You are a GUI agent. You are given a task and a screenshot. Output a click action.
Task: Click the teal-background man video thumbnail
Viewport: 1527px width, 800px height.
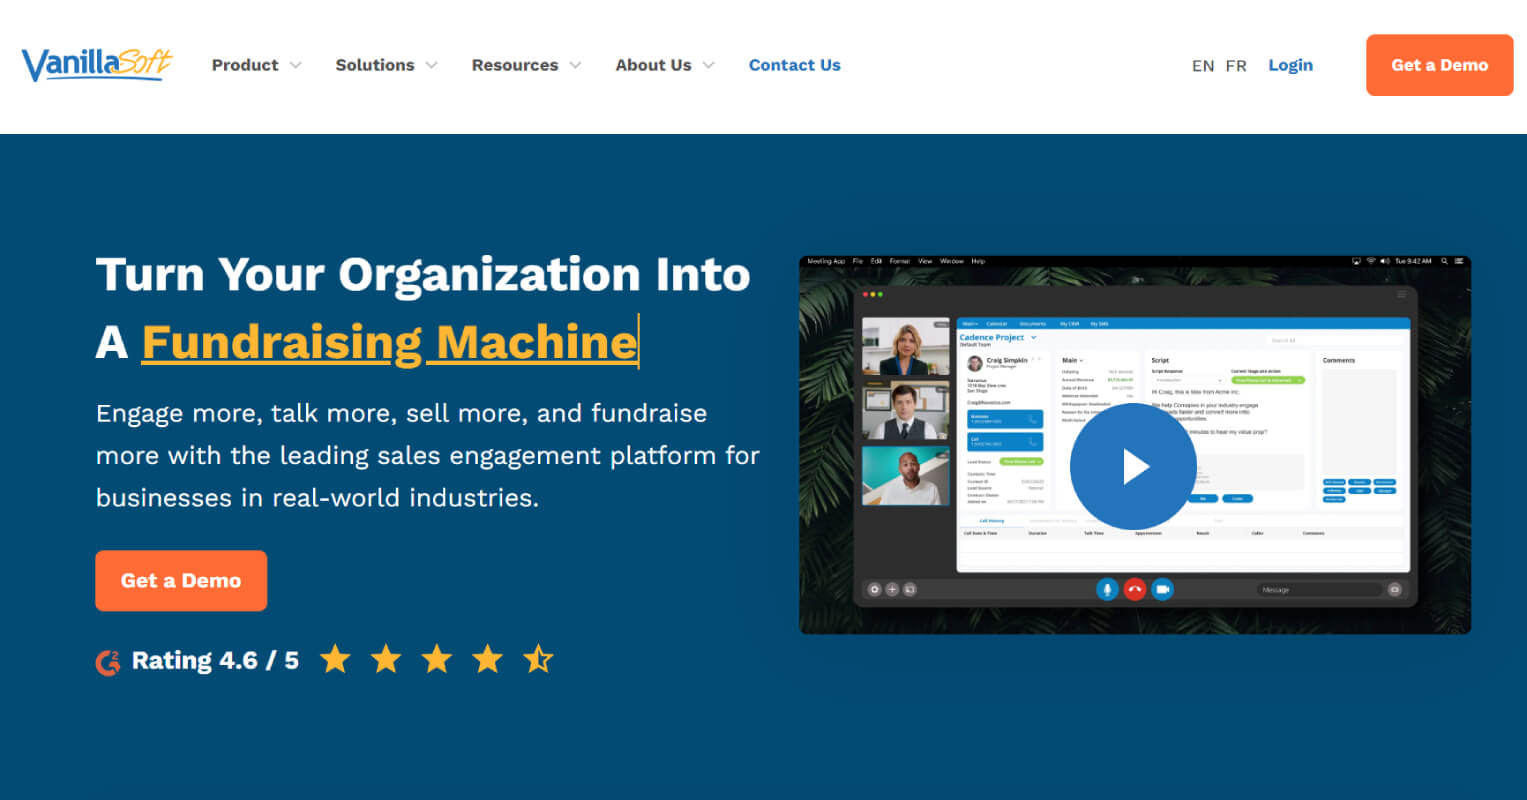click(906, 475)
